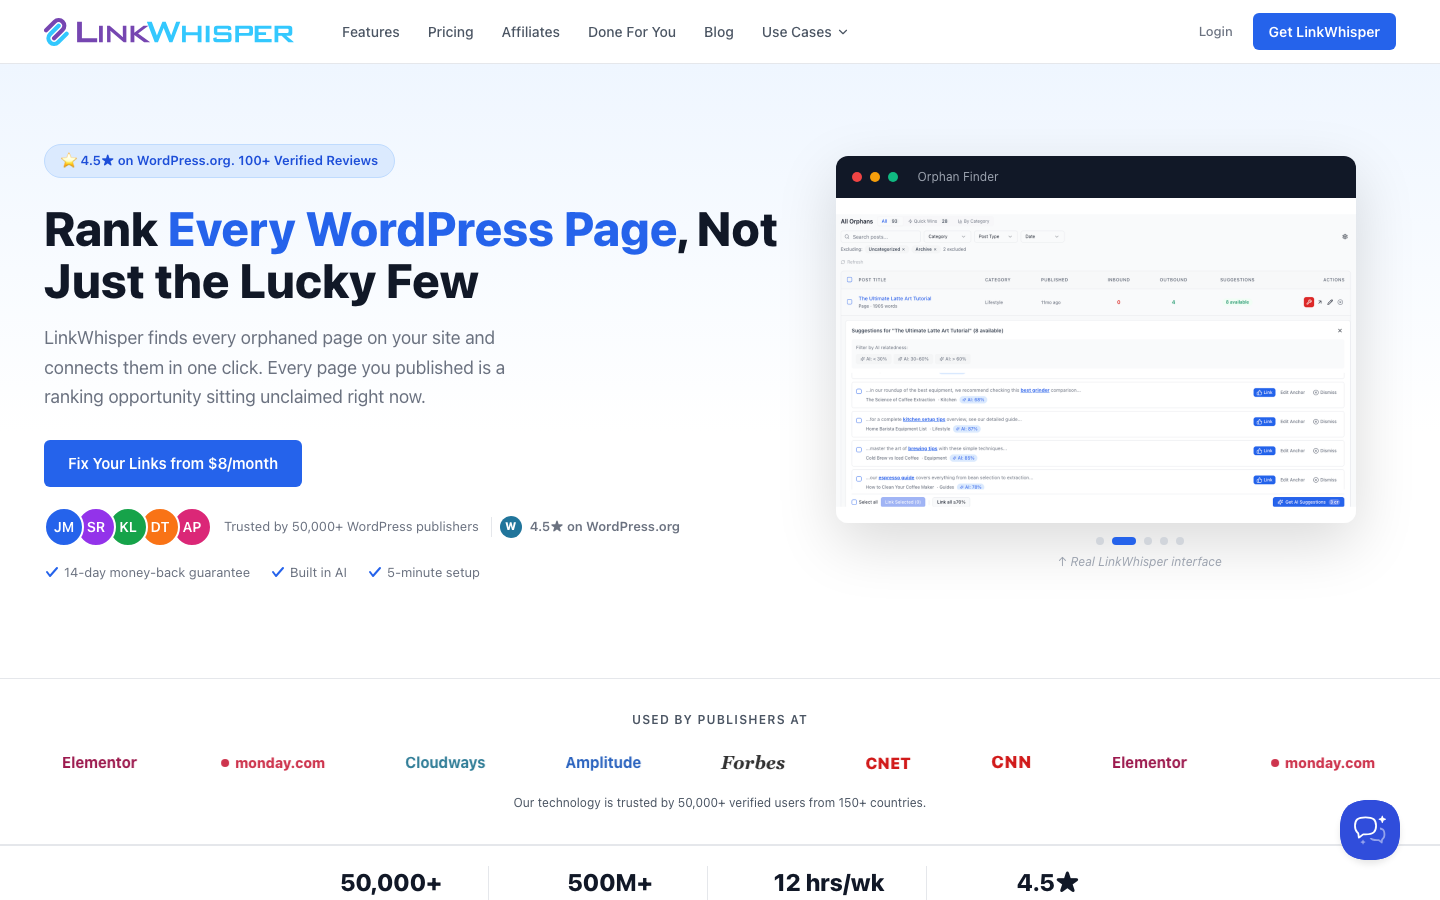This screenshot has width=1440, height=900.
Task: Click the JM avatar circle
Action: tap(64, 527)
